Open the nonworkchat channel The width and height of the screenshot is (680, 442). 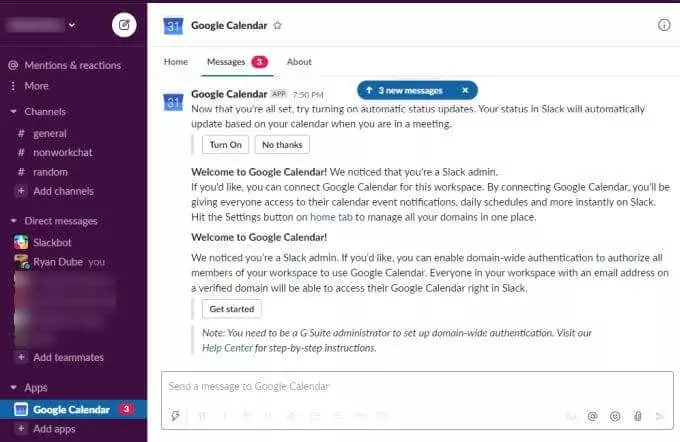click(x=62, y=153)
